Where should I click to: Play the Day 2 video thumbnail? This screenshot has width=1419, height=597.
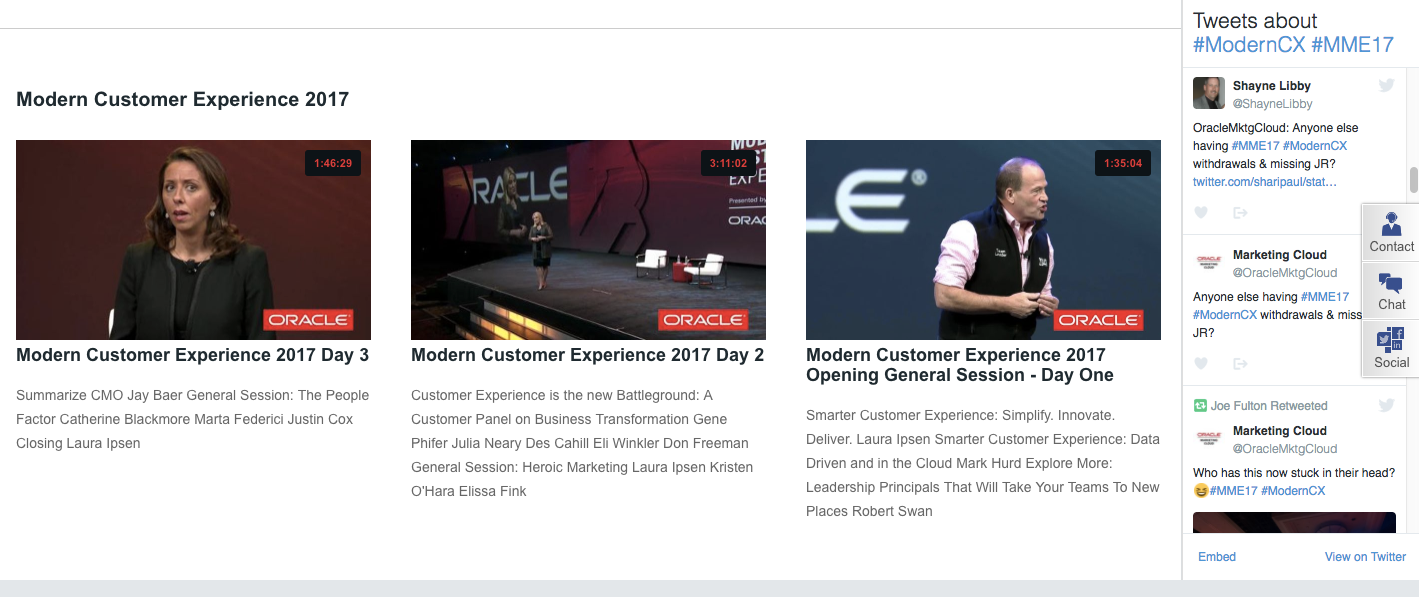(588, 240)
